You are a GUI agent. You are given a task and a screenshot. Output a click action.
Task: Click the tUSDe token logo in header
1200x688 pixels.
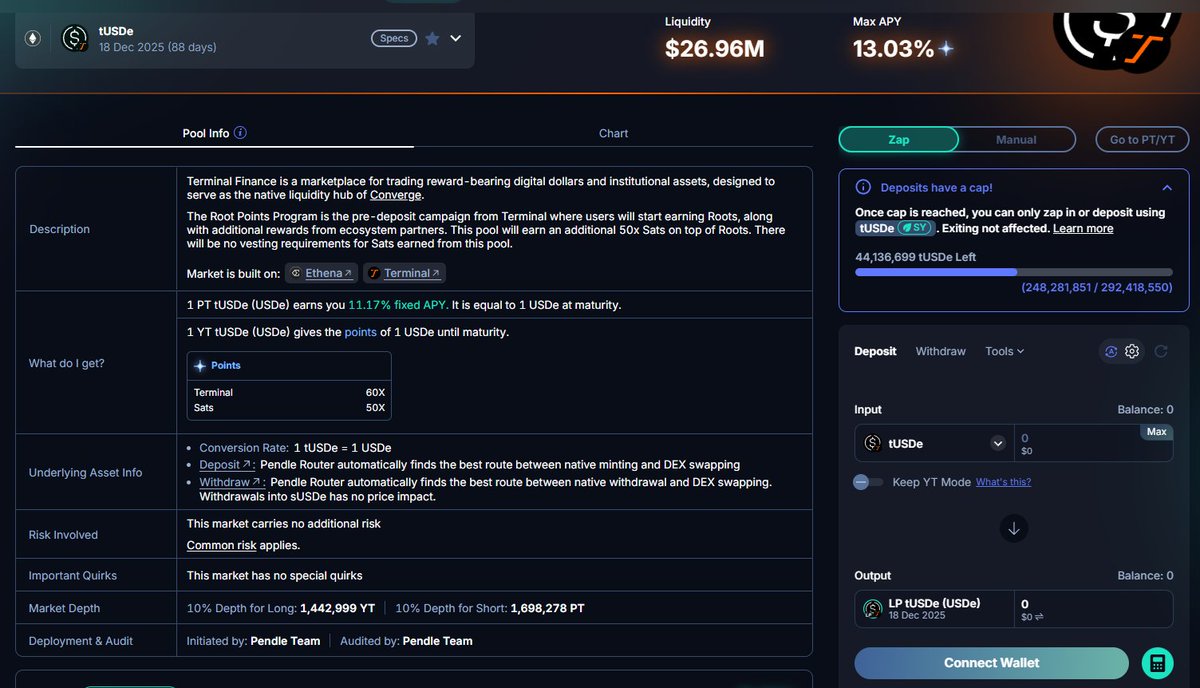click(75, 39)
